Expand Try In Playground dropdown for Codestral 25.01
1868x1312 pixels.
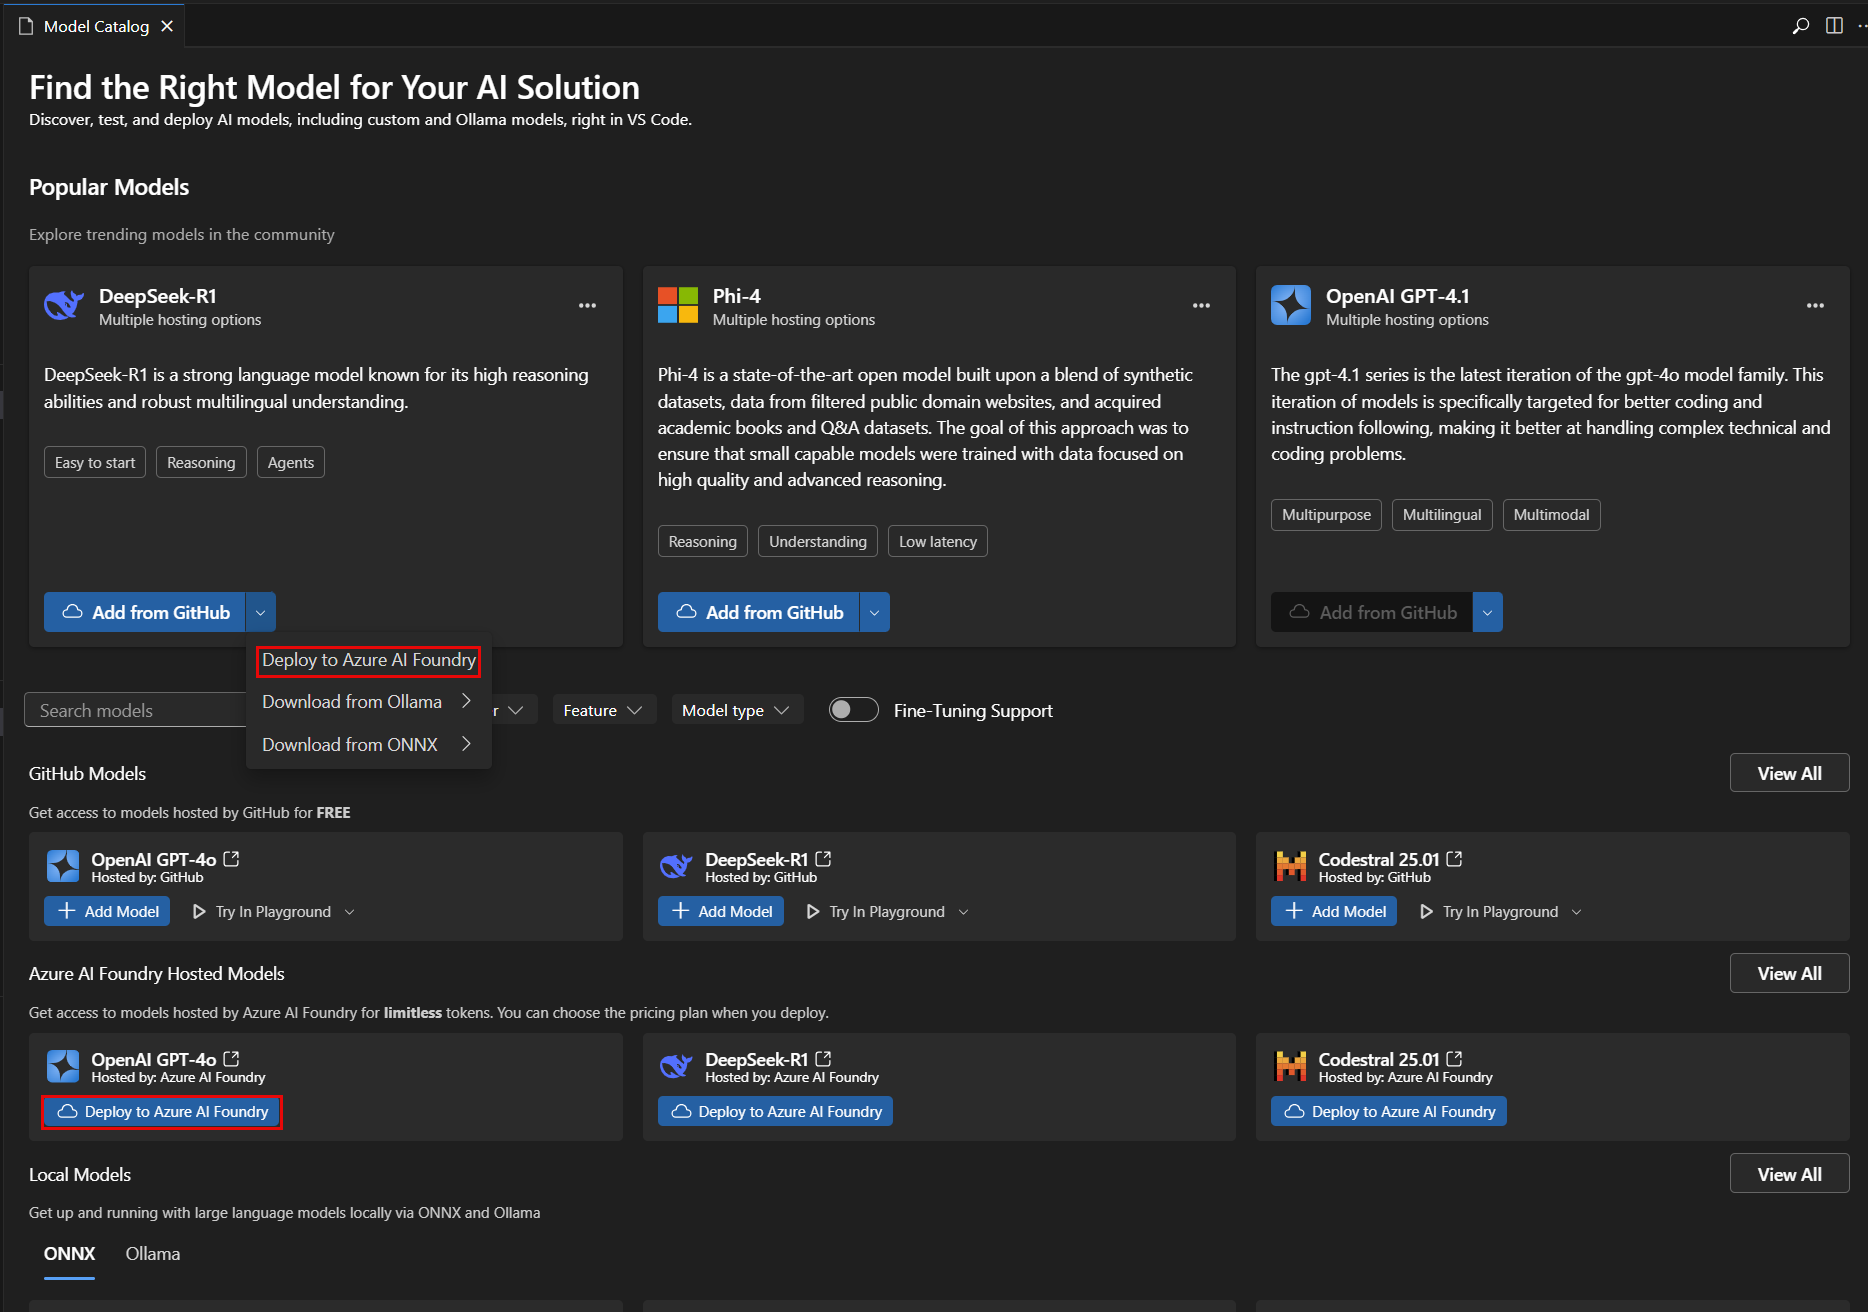click(x=1576, y=911)
